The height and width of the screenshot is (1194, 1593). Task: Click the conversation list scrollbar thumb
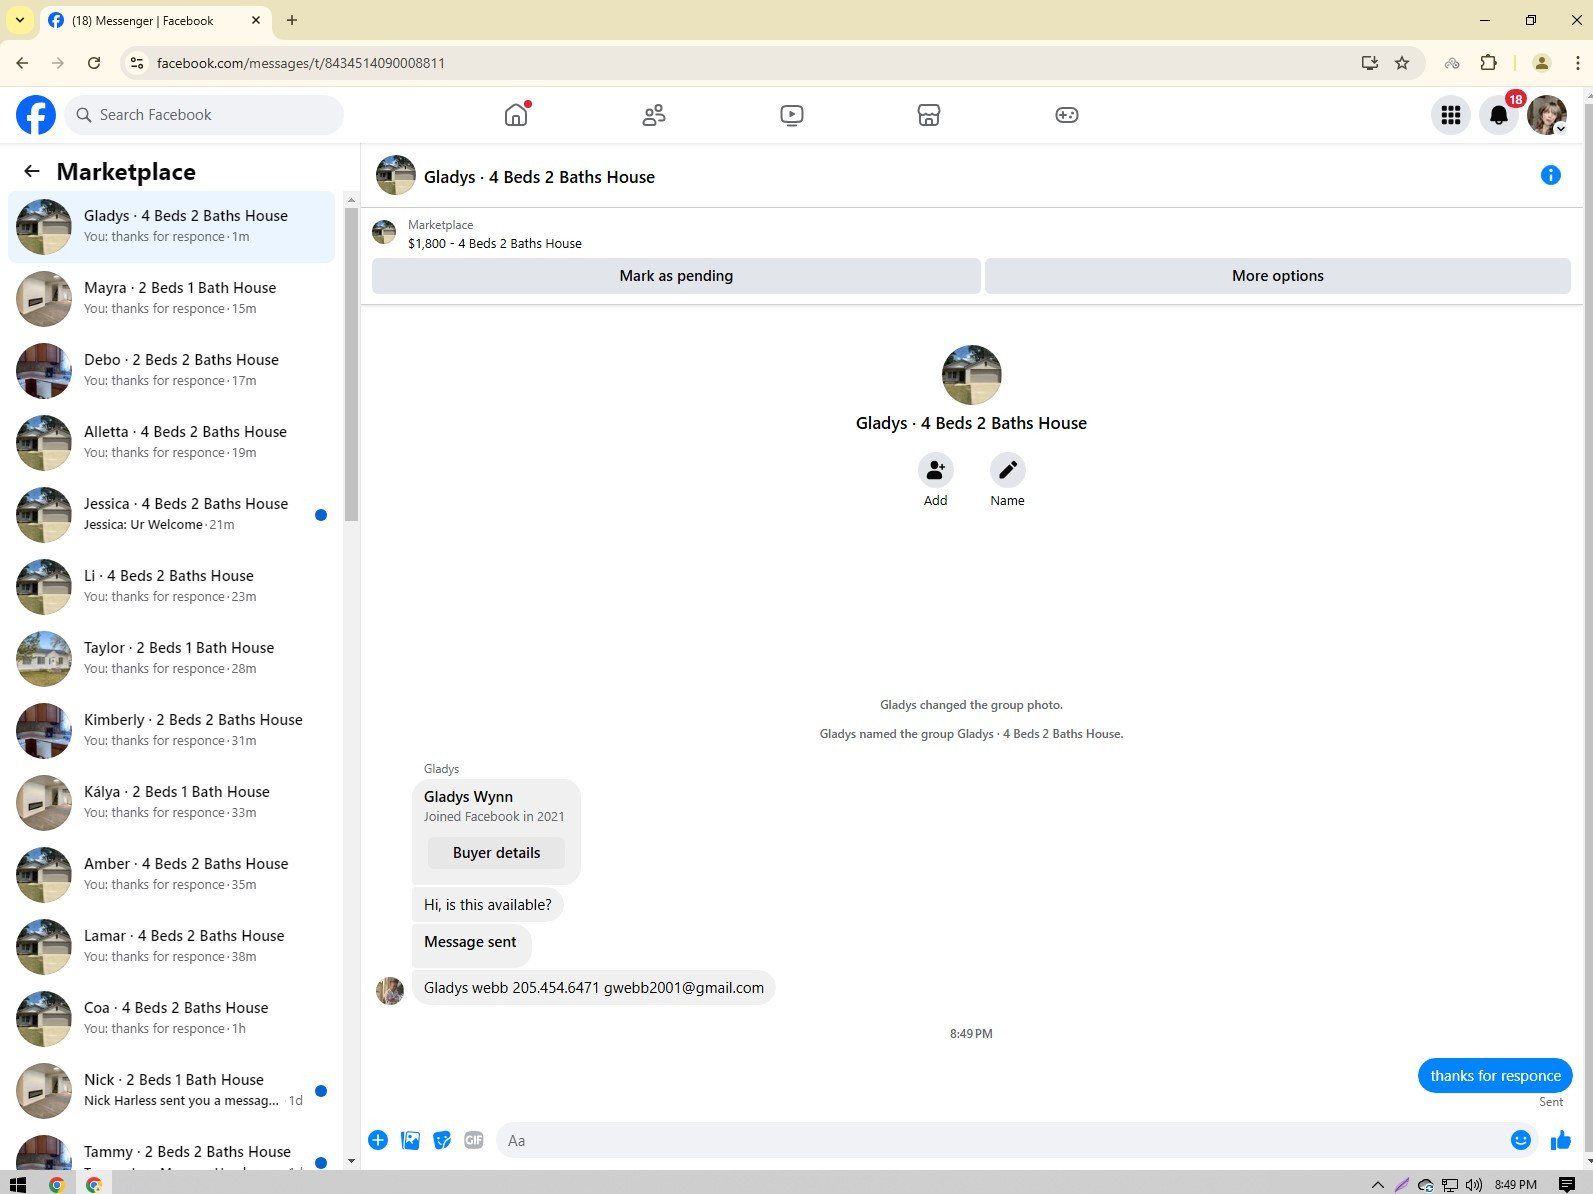(351, 365)
